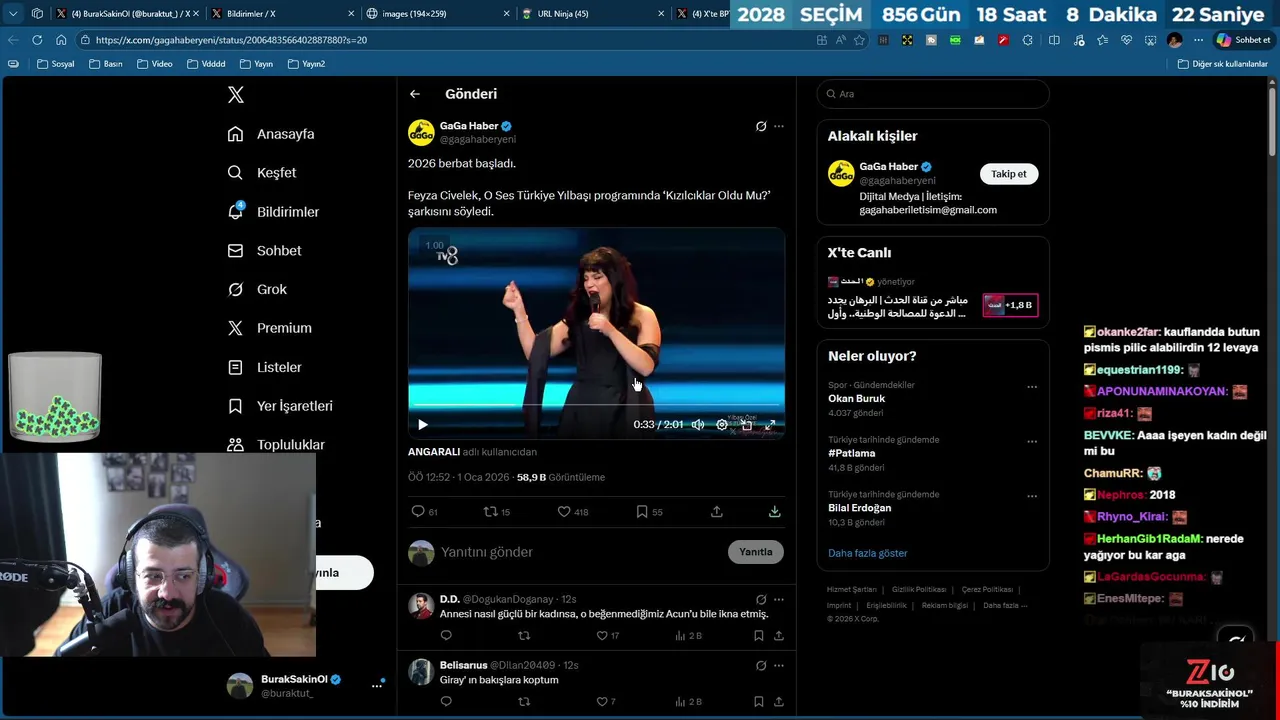
Task: Open Sohbet messages
Action: (264, 251)
